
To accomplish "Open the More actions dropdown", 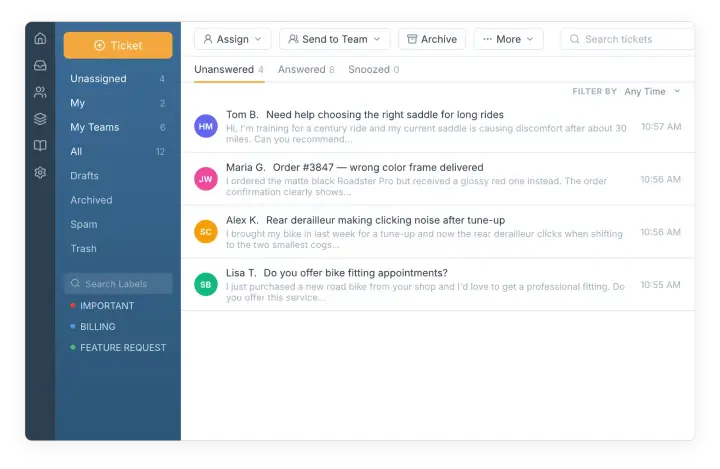I will pyautogui.click(x=508, y=40).
